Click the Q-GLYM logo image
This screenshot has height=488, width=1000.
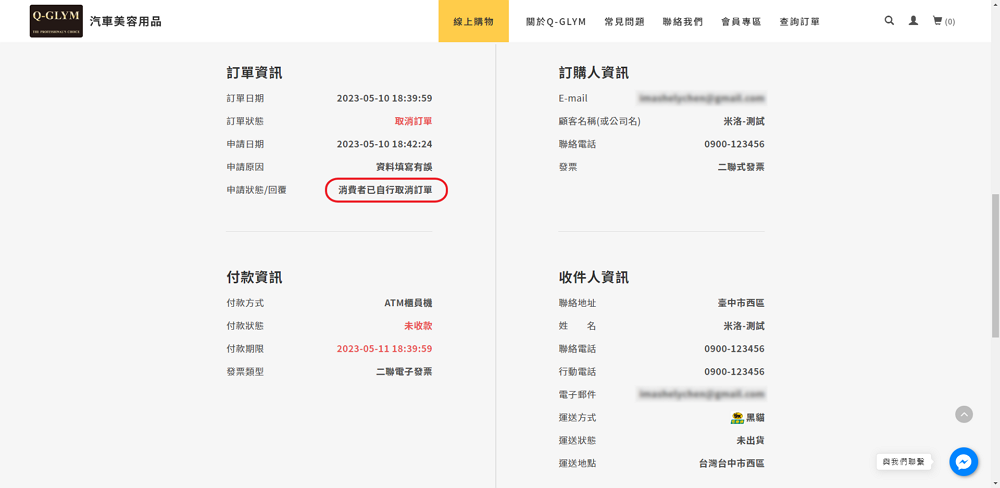(x=56, y=21)
